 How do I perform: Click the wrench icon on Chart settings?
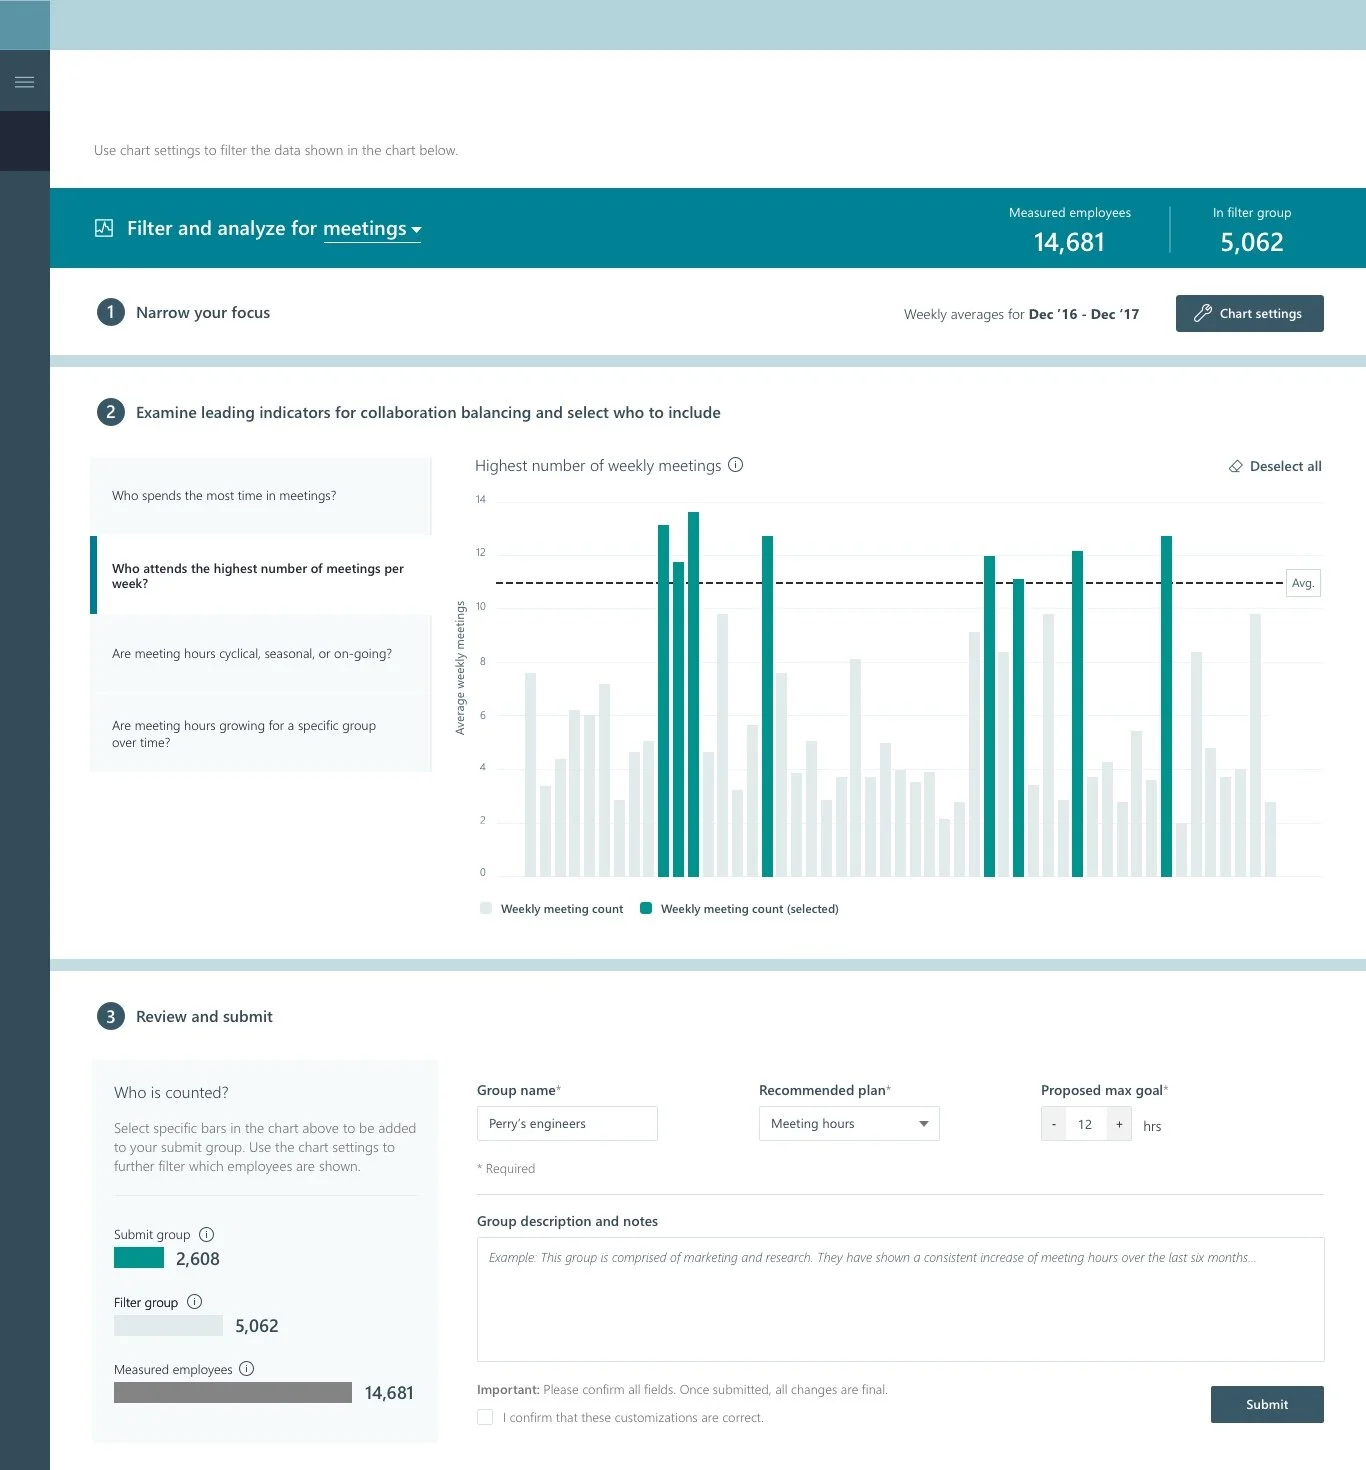(x=1203, y=313)
